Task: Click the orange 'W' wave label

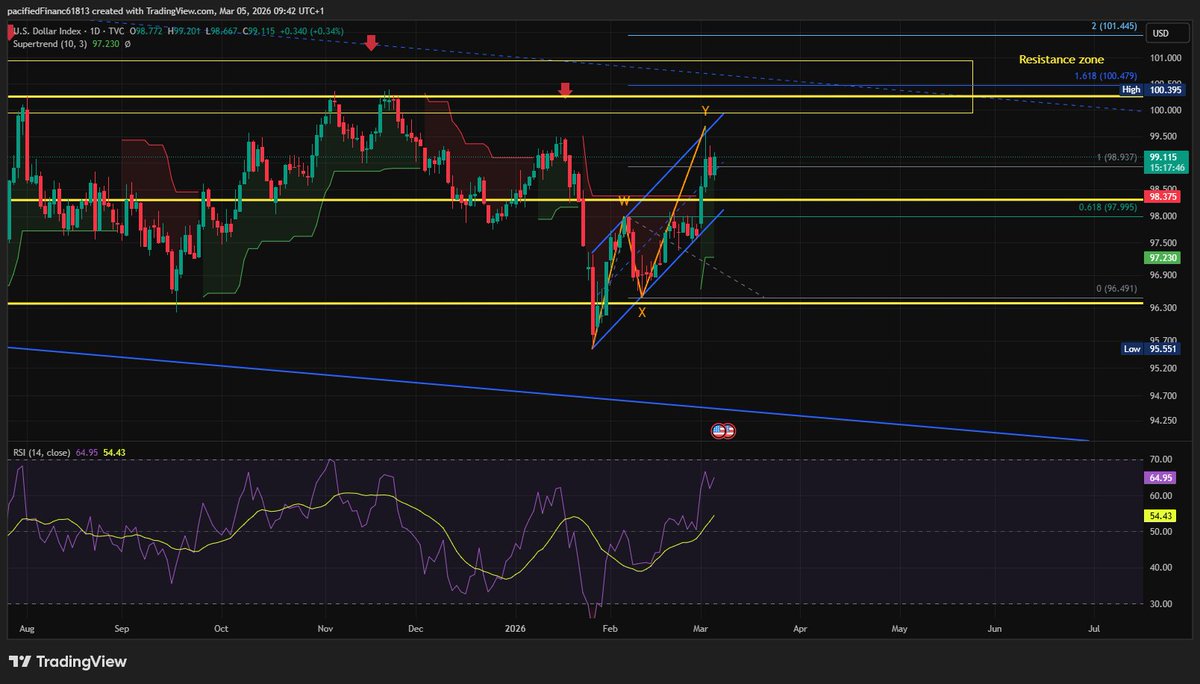Action: click(623, 201)
